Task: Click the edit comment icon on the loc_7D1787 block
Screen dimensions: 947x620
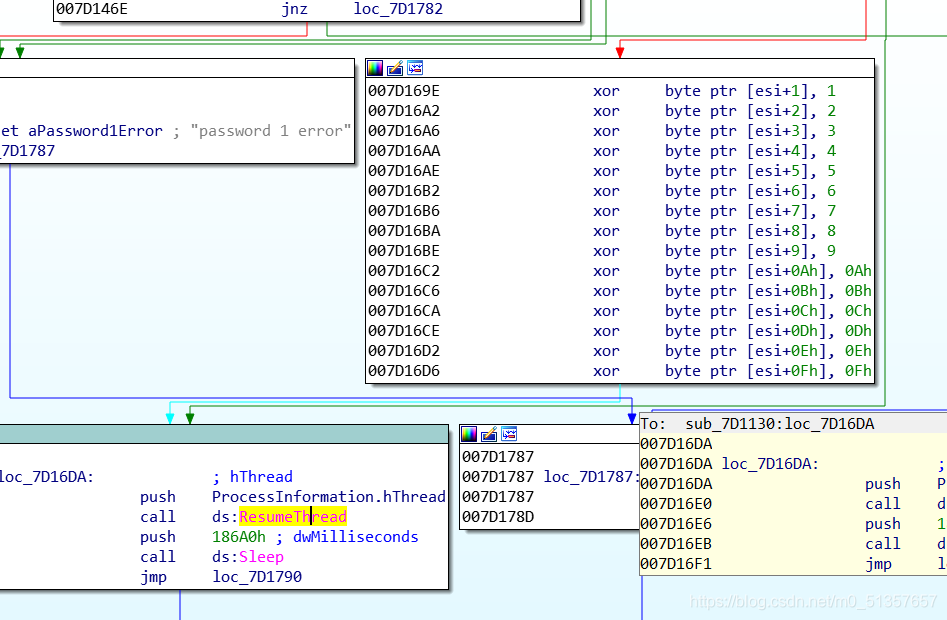Action: point(489,434)
